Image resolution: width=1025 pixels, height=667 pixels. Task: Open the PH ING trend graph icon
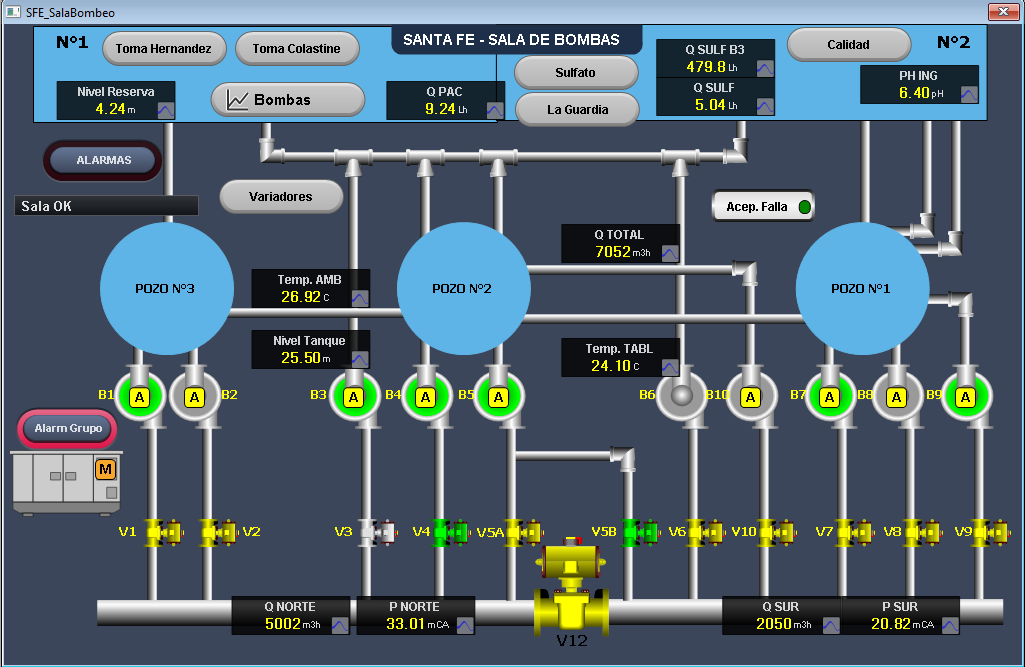pos(969,94)
